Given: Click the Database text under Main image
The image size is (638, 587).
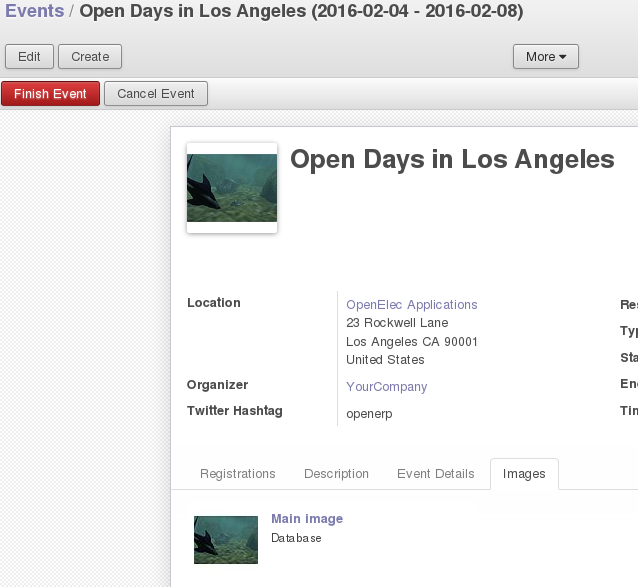Looking at the screenshot, I should [x=296, y=538].
